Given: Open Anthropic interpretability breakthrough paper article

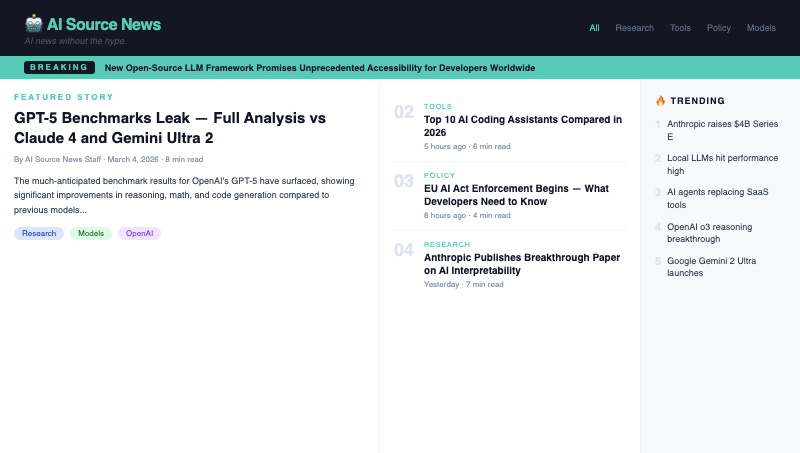Looking at the screenshot, I should (x=514, y=263).
